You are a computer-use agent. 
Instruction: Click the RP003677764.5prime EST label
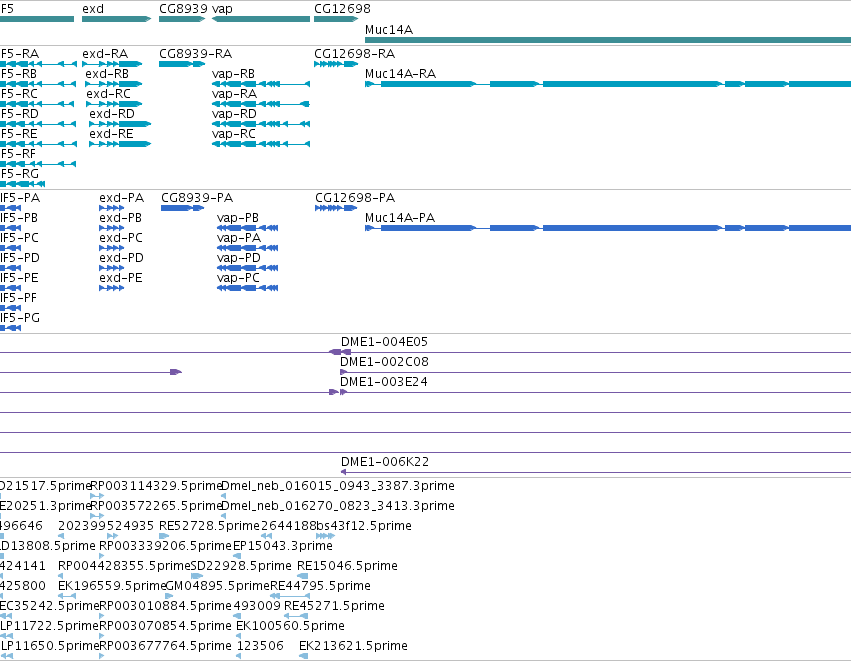165,646
